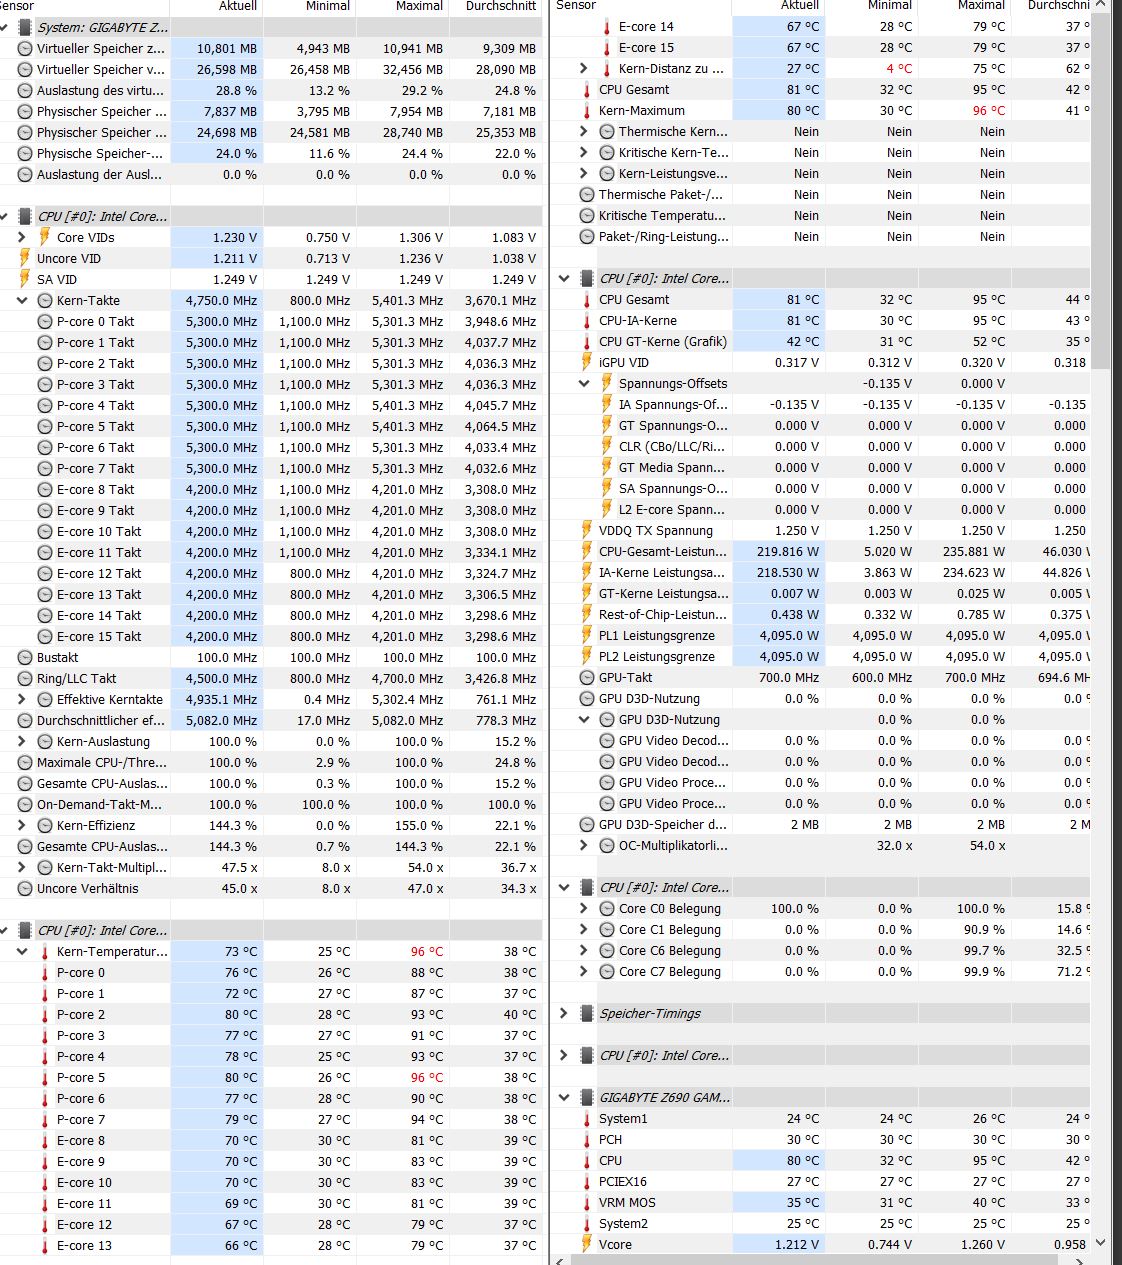The width and height of the screenshot is (1122, 1265).
Task: Select the IA Spannungs-Of... row
Action: [x=821, y=404]
